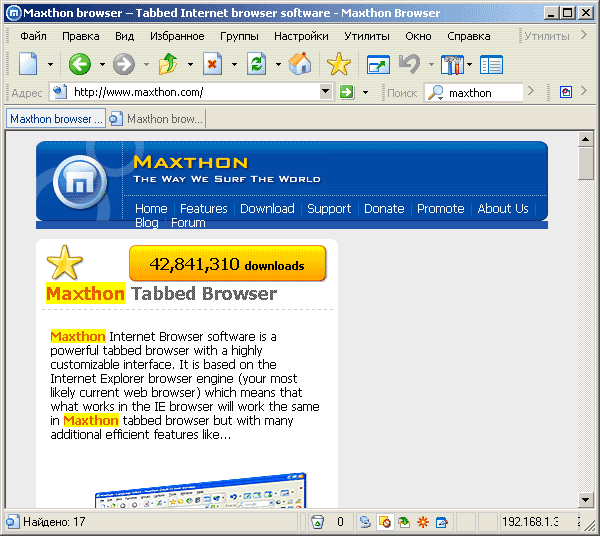
Task: Click the Undo closed tab icon
Action: pos(409,64)
